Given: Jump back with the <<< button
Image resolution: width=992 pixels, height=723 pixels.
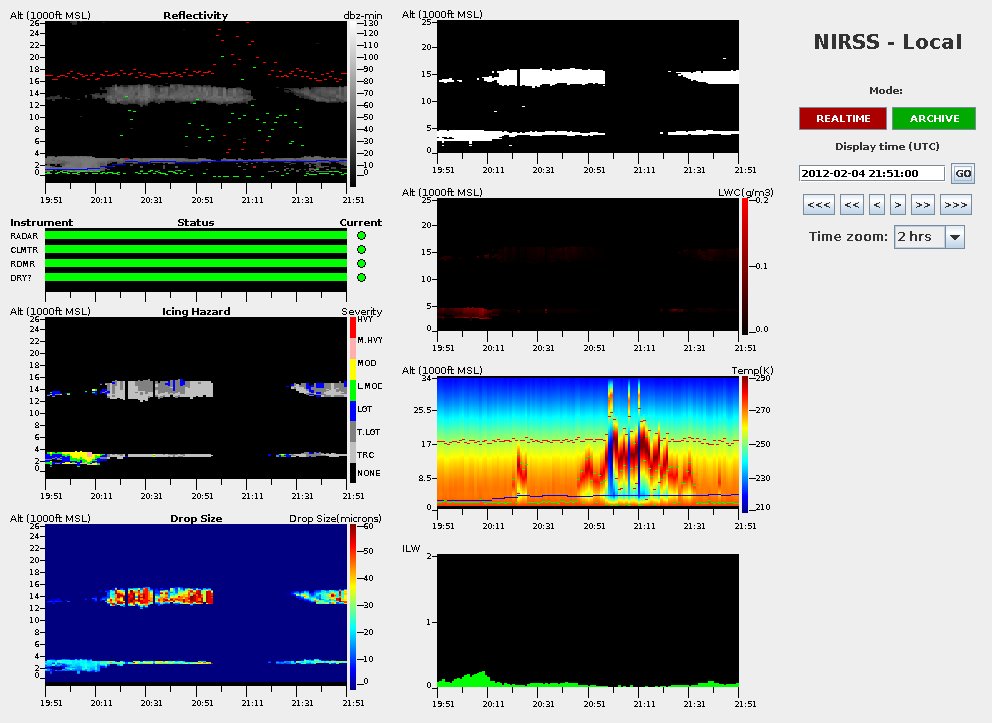Looking at the screenshot, I should (x=819, y=205).
